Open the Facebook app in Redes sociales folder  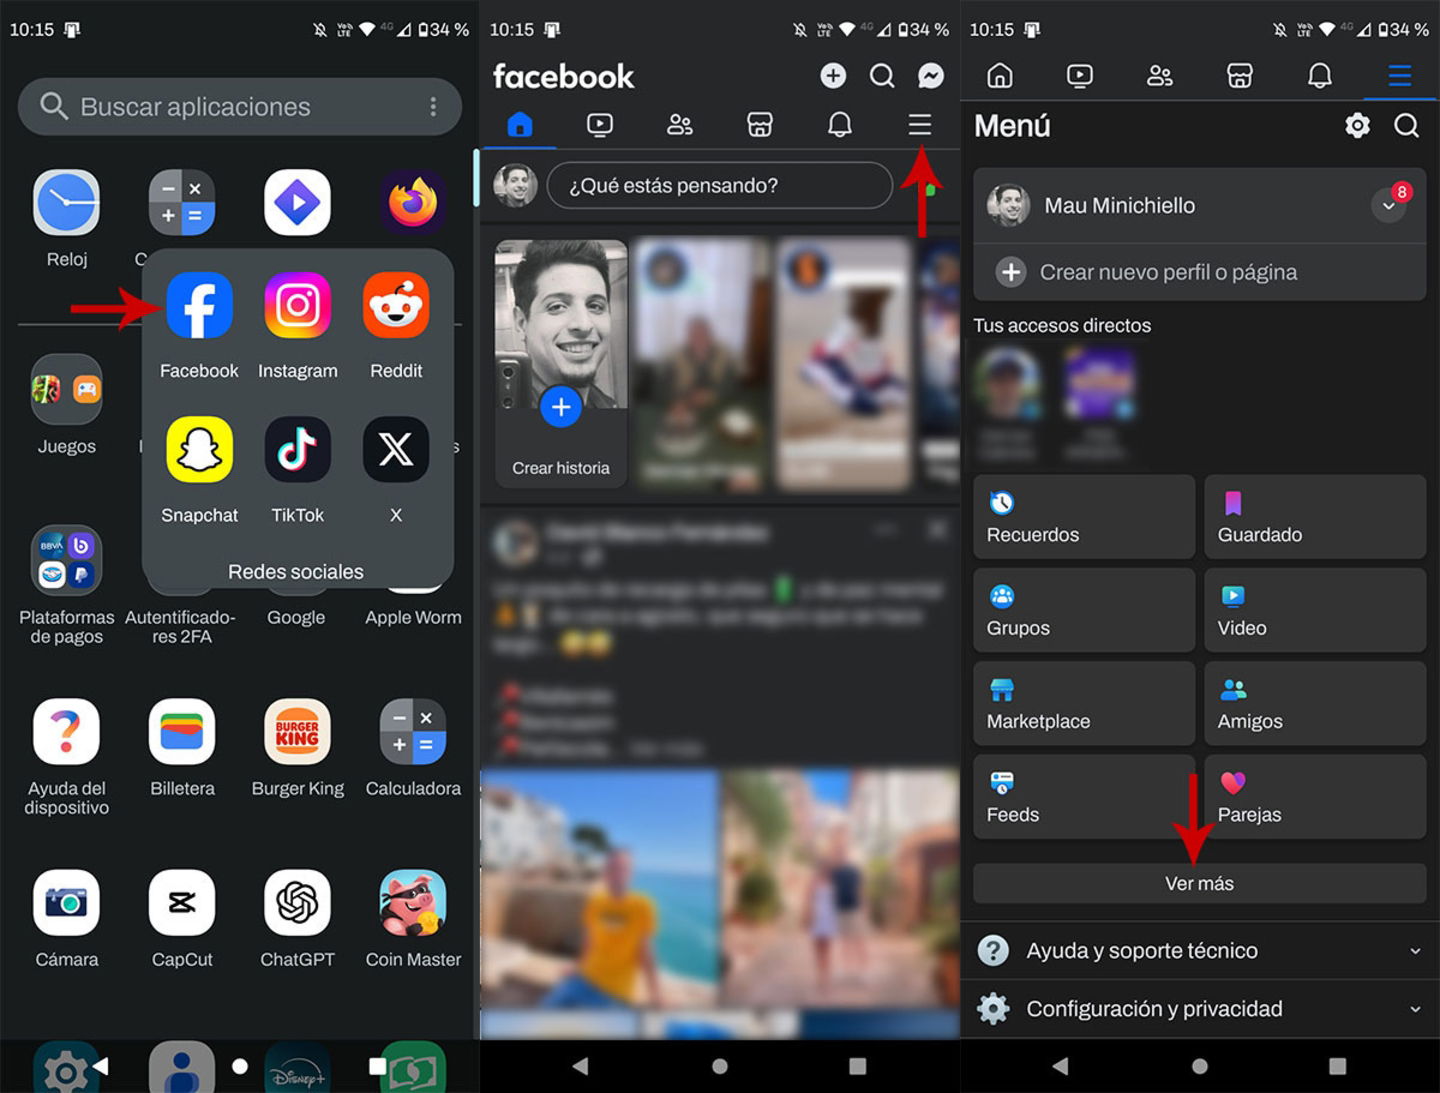pyautogui.click(x=199, y=305)
